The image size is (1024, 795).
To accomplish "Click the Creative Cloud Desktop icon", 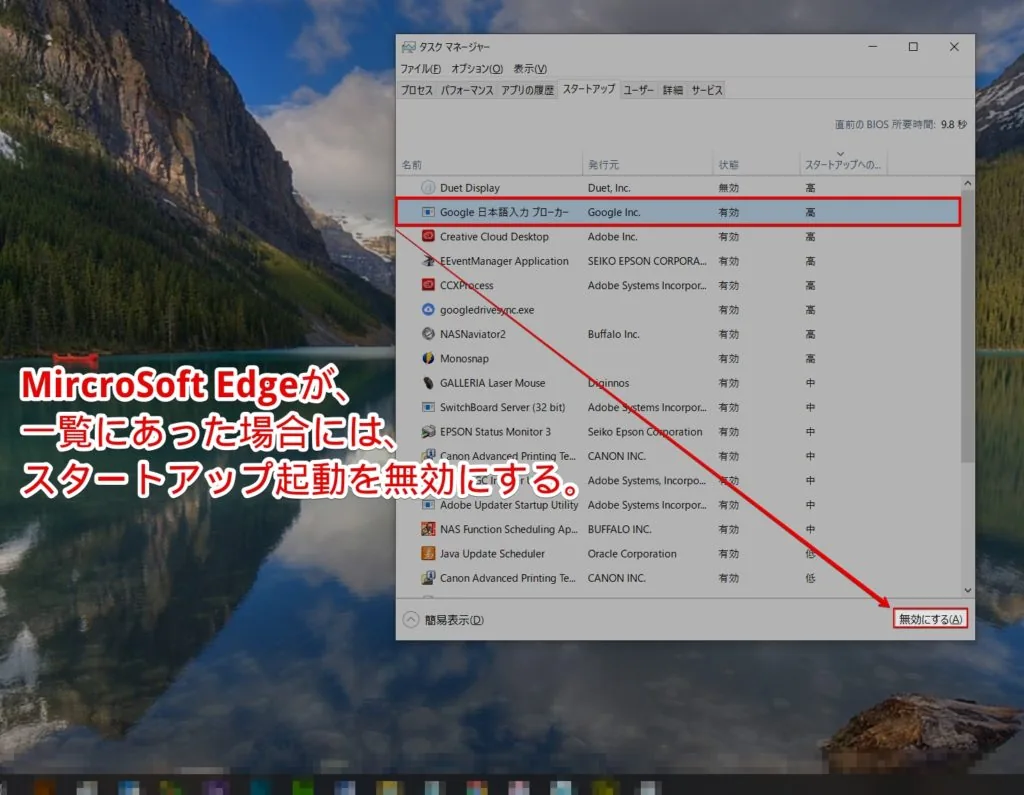I will click(428, 236).
